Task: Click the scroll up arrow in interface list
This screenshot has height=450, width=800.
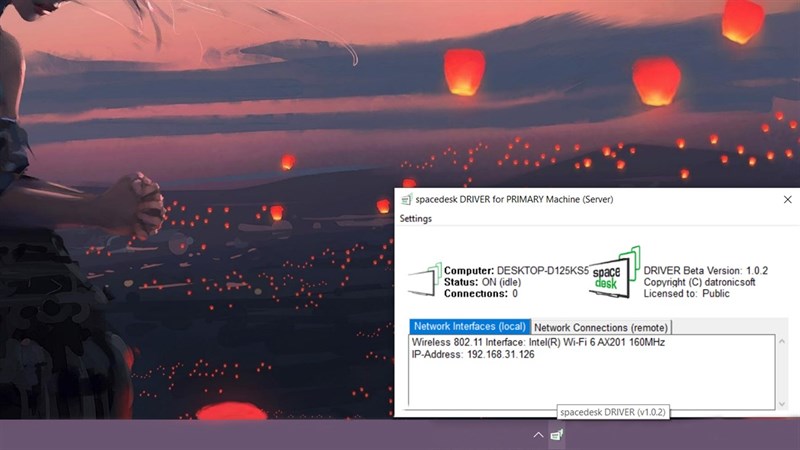Action: 782,341
